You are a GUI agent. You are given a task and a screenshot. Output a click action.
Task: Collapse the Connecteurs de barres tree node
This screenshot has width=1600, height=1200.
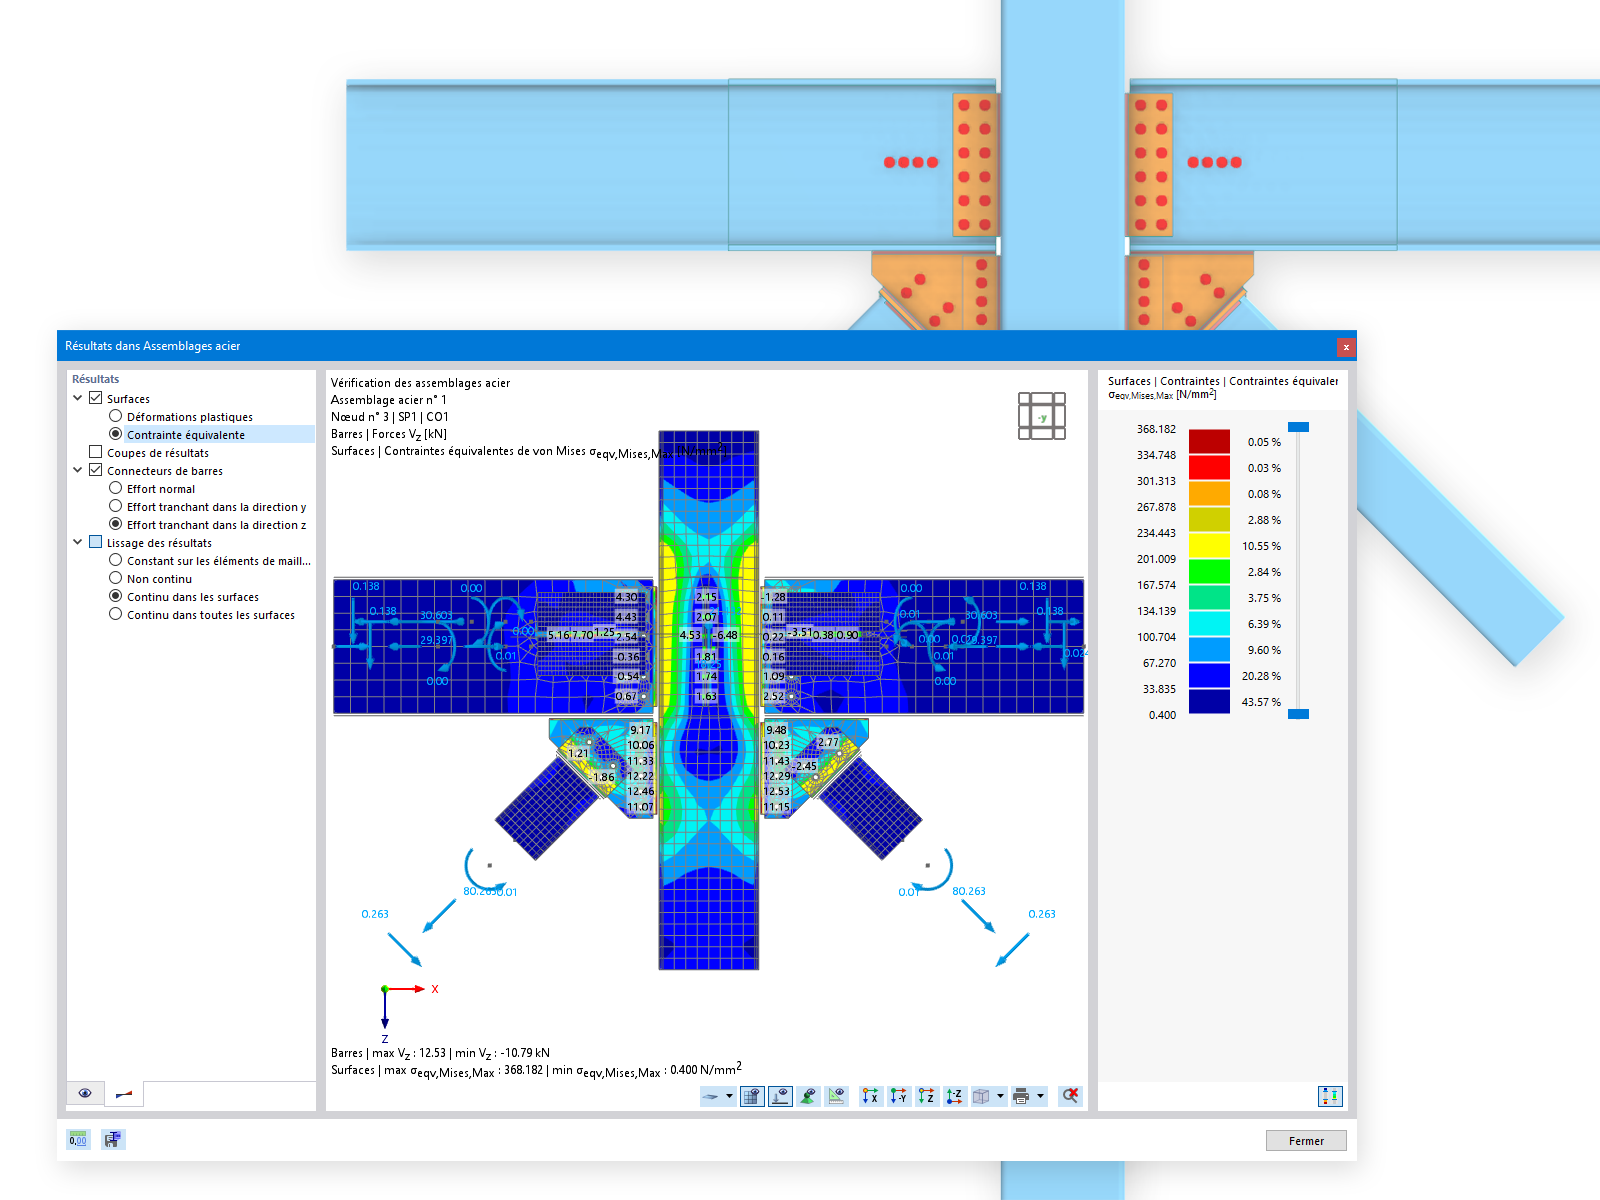78,470
